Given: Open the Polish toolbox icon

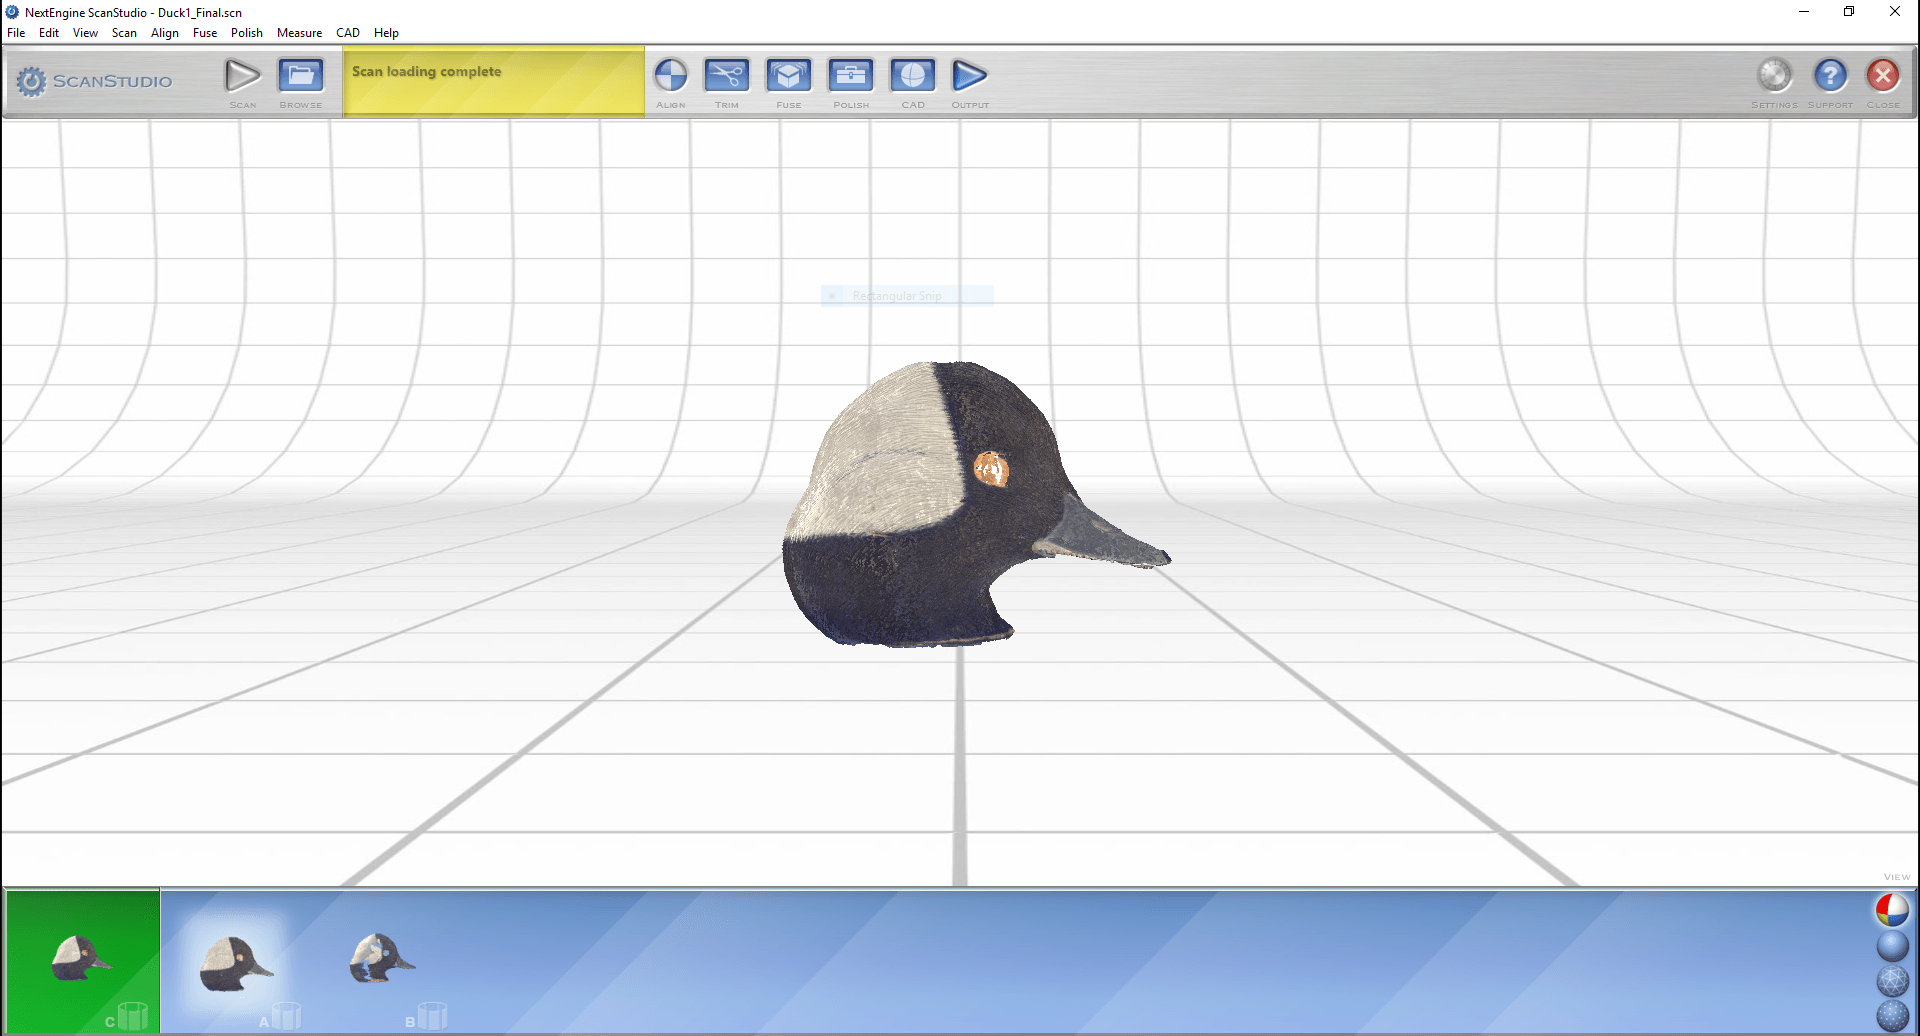Looking at the screenshot, I should (x=851, y=76).
